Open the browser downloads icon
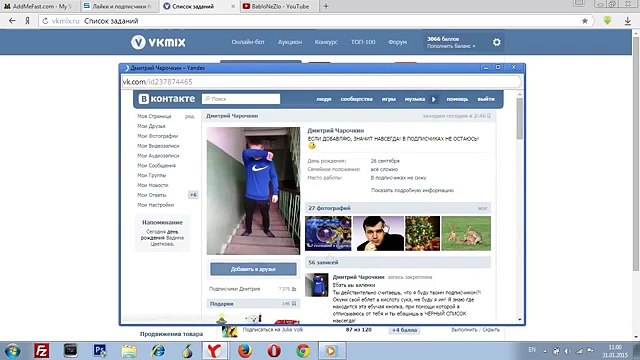 628,21
